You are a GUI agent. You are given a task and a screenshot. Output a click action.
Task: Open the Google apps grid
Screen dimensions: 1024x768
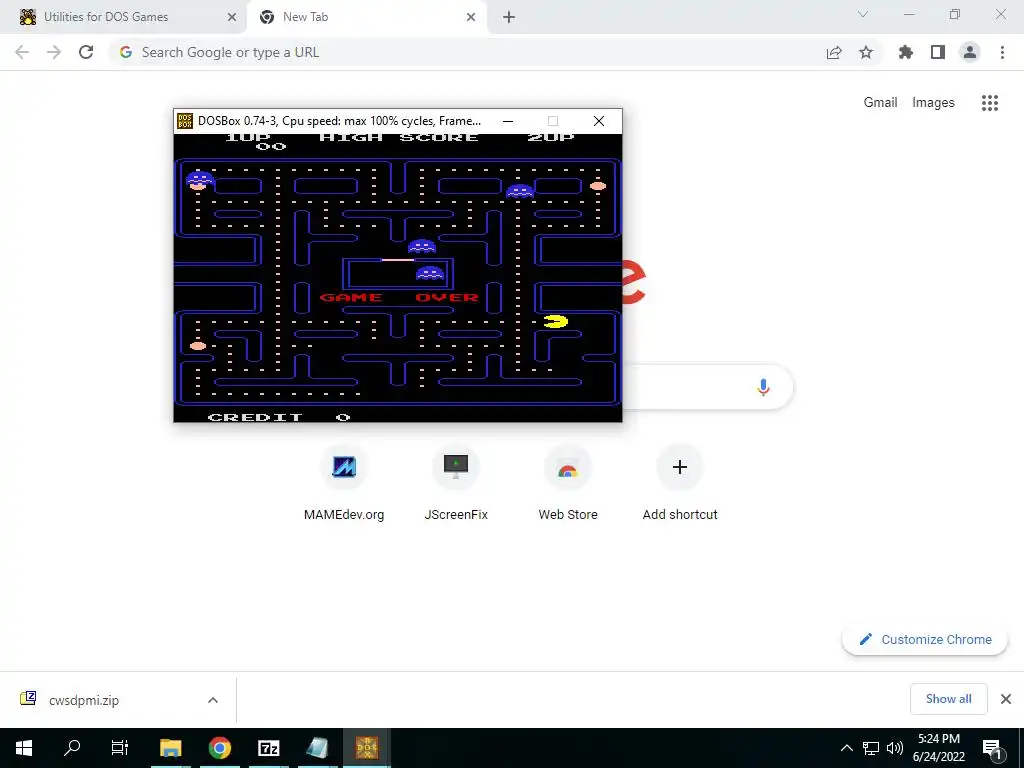(x=990, y=103)
